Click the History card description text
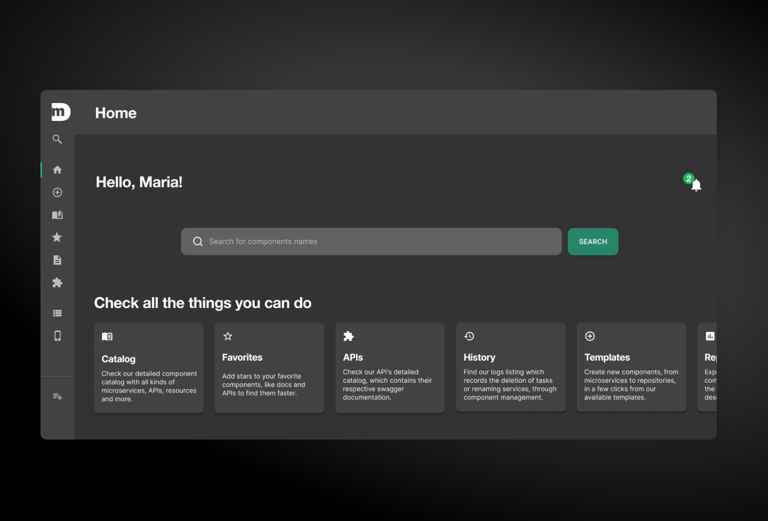Screen dimensions: 768x521 tap(510, 385)
